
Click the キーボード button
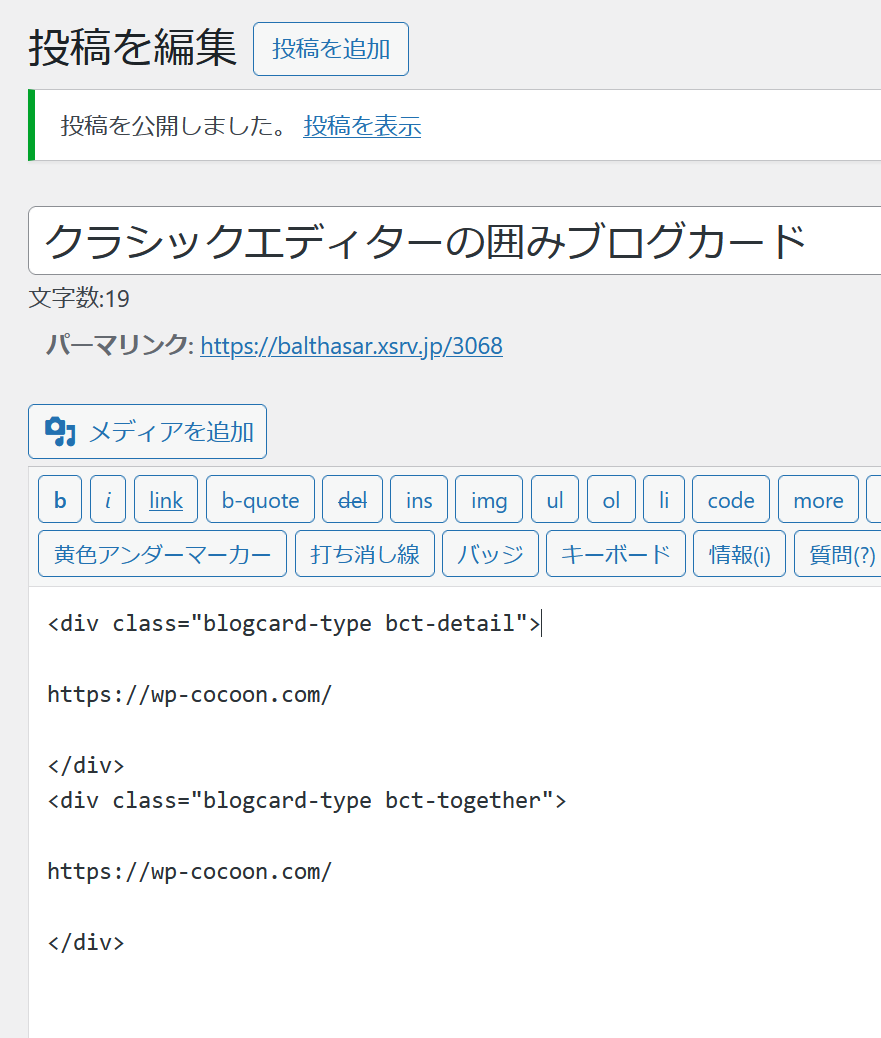coord(616,553)
